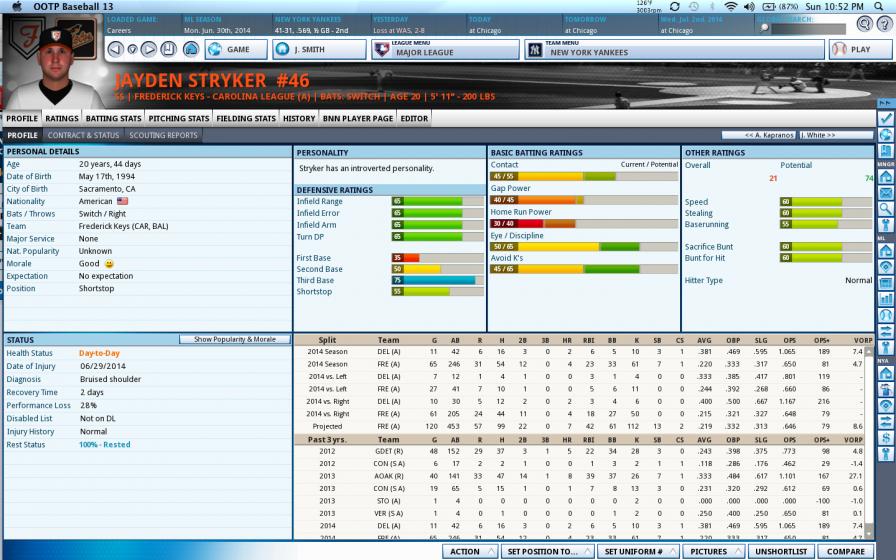This screenshot has height=560, width=896.
Task: Click the Wi-Fi status icon in menu bar
Action: [x=731, y=6]
